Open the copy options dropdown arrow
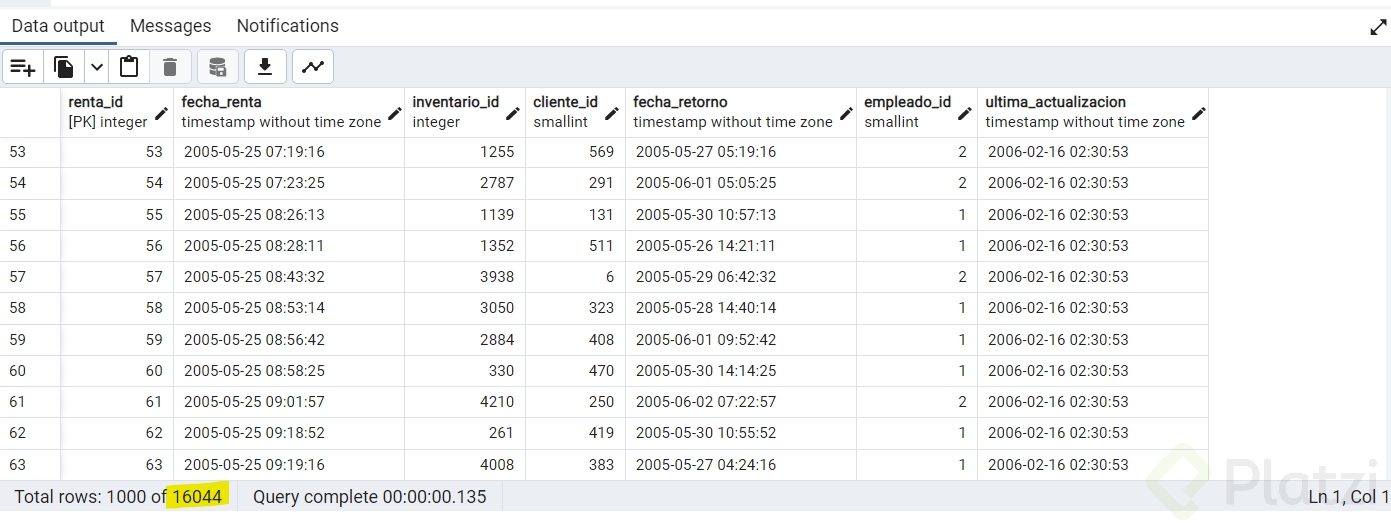 click(x=96, y=67)
